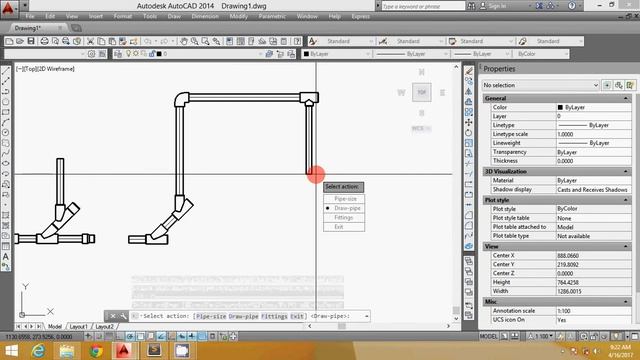640x360 pixels.
Task: Select the Draw-pipe radio option
Action: pyautogui.click(x=344, y=208)
